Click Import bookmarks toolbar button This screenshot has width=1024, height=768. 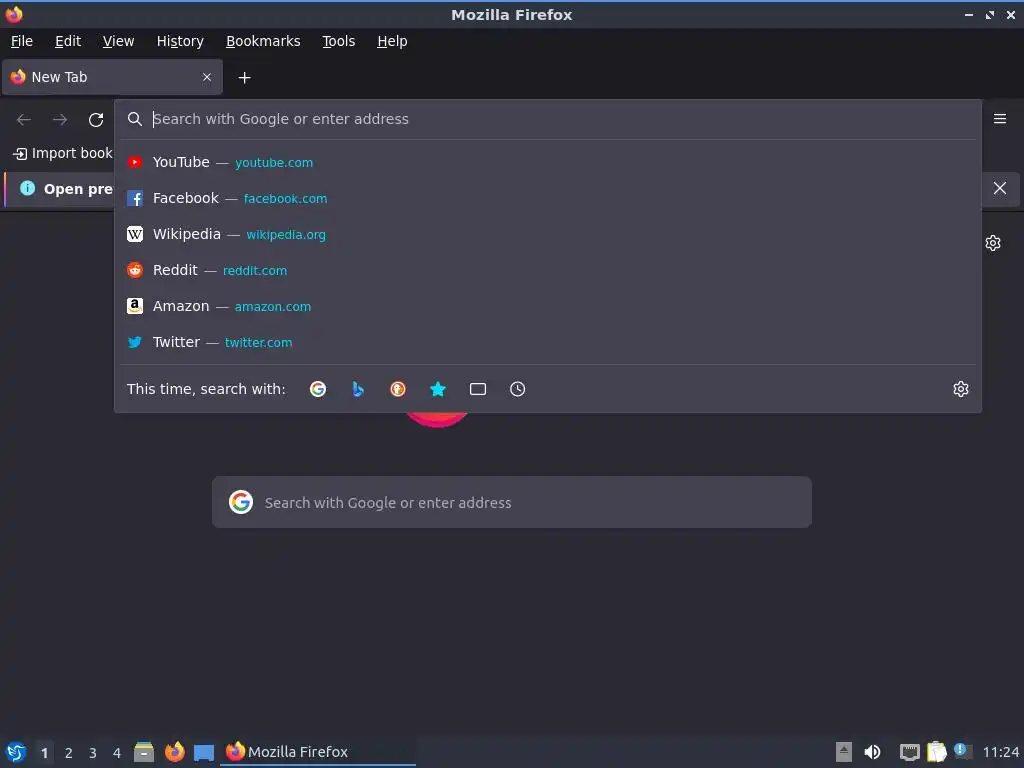63,153
